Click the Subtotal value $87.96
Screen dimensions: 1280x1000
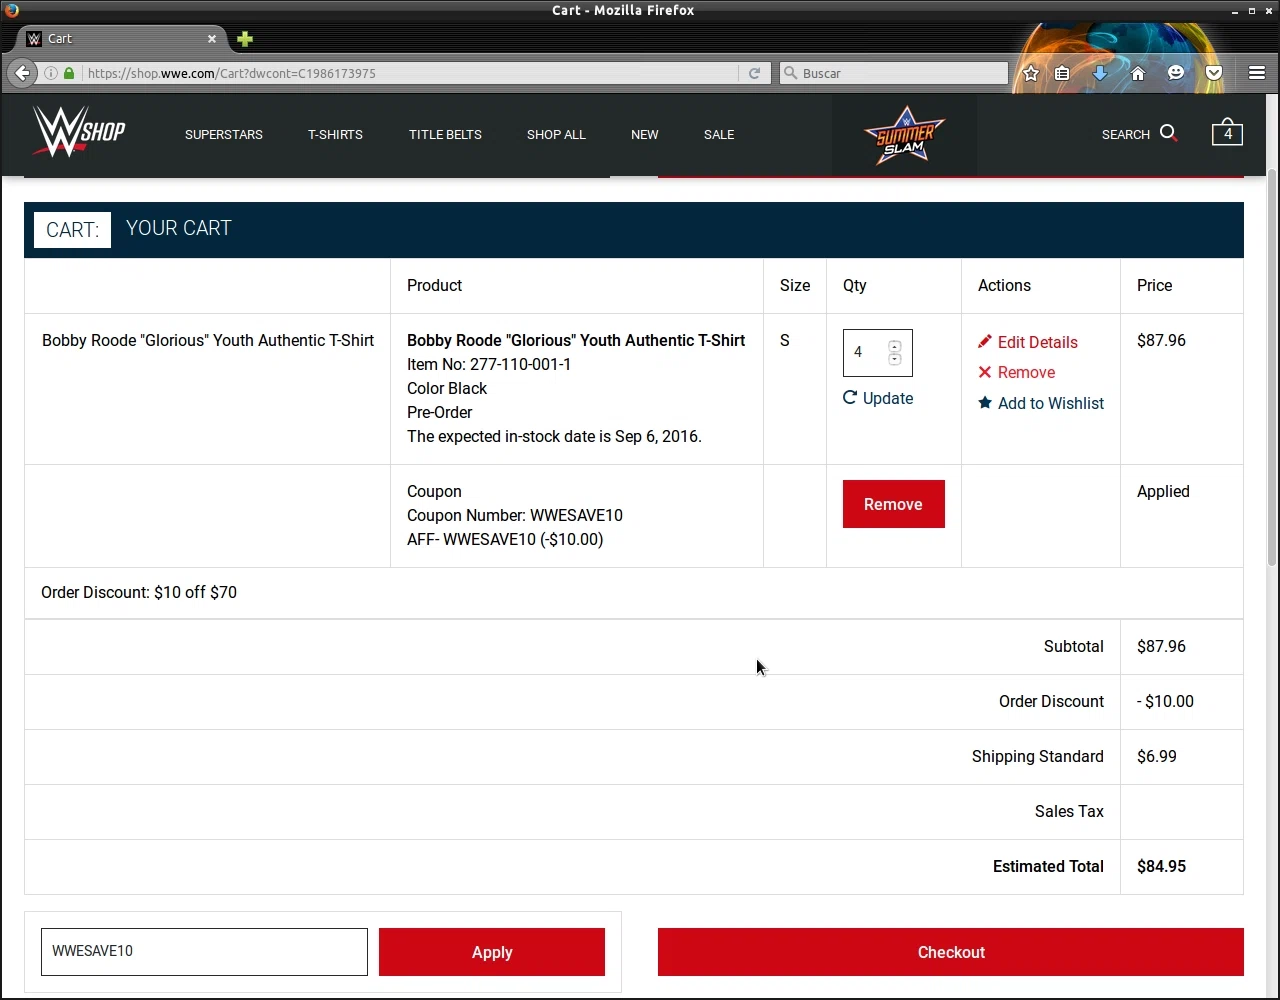click(1161, 646)
